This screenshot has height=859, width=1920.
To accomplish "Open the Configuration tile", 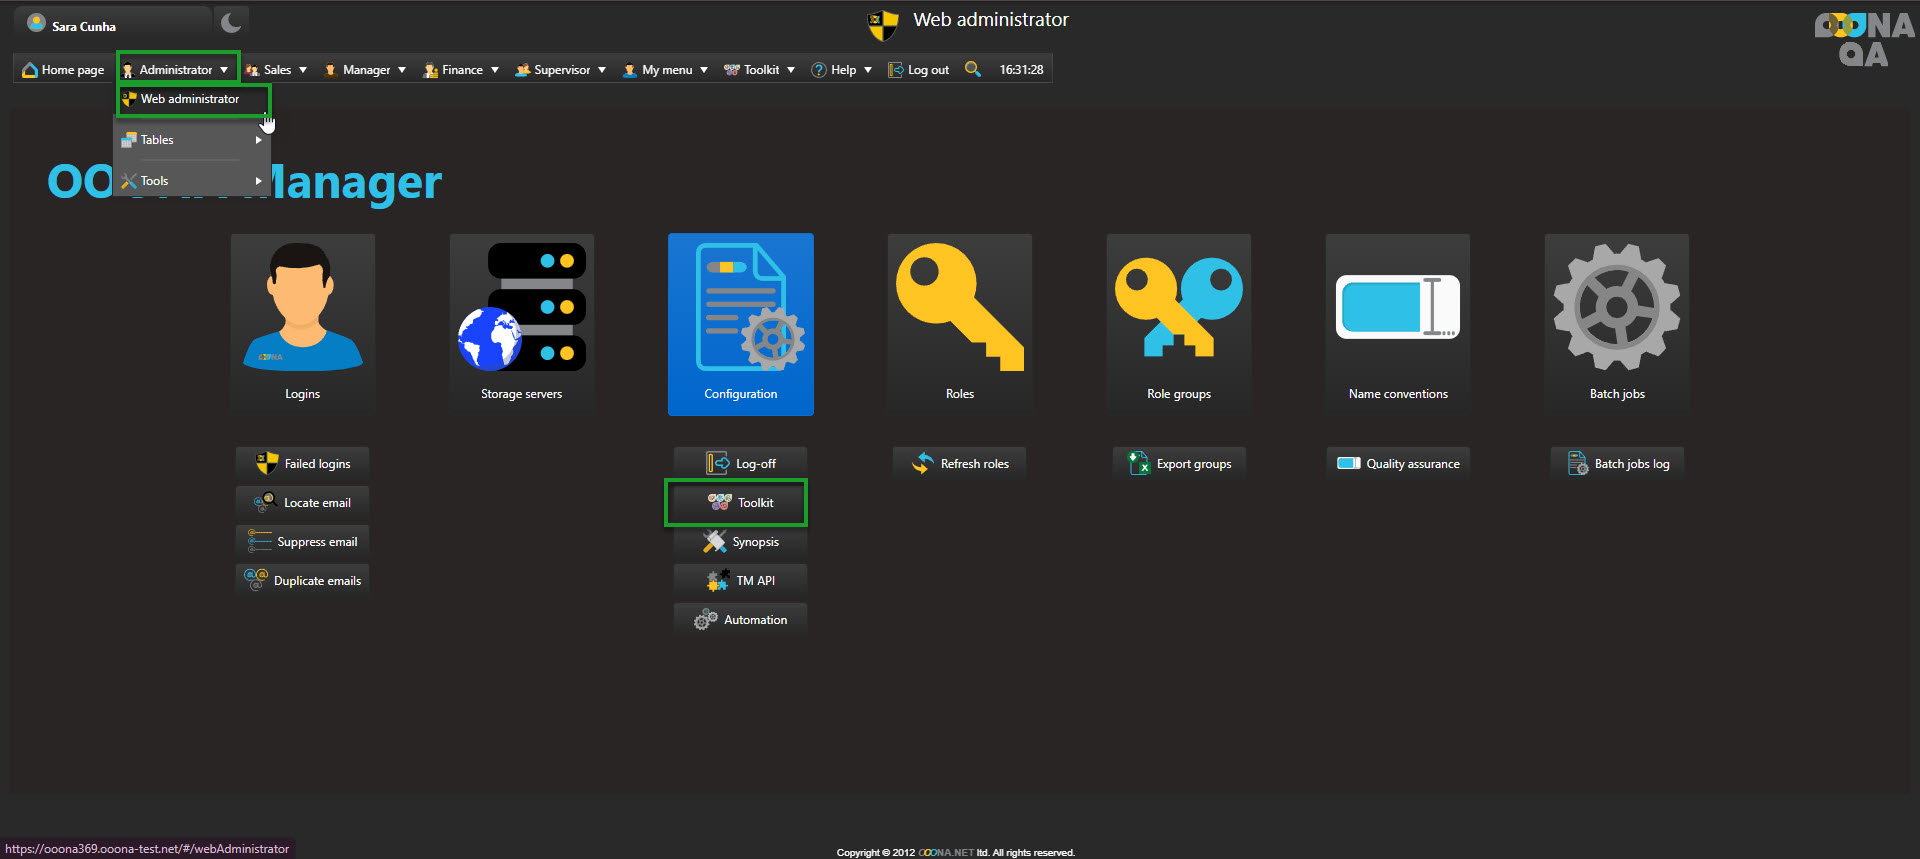I will click(x=740, y=323).
